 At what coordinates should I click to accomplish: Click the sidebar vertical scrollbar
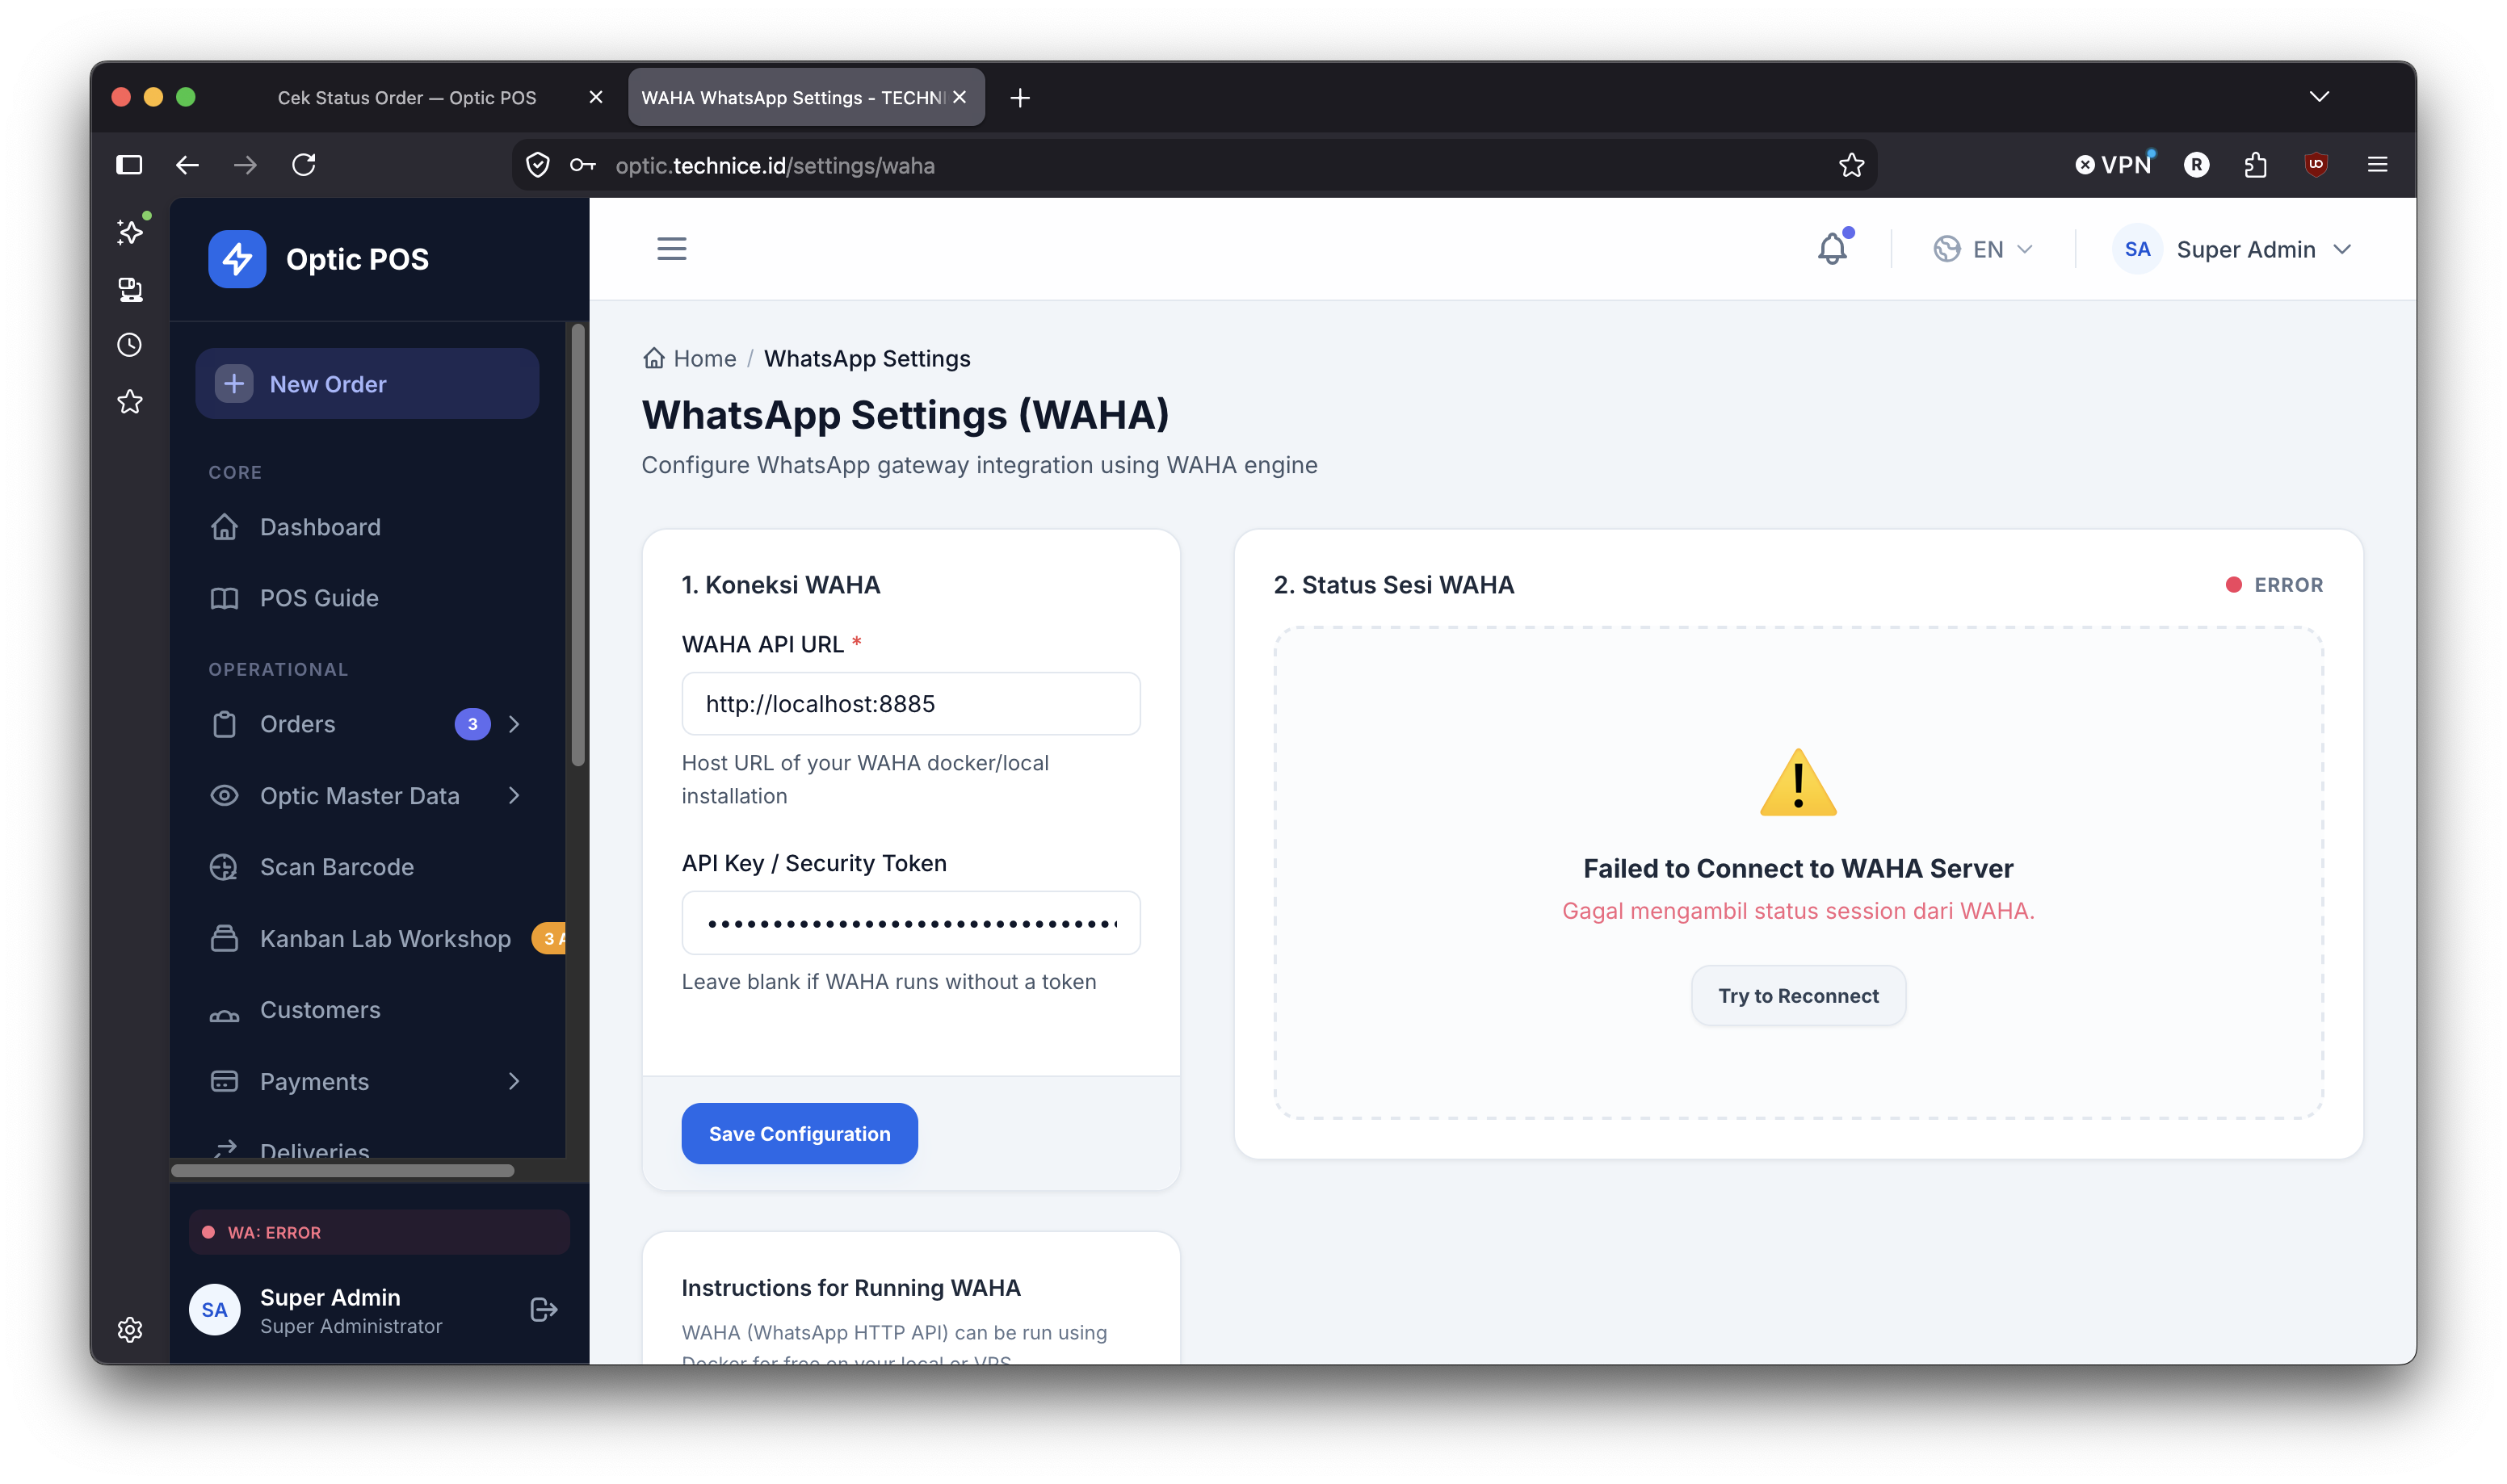(577, 545)
